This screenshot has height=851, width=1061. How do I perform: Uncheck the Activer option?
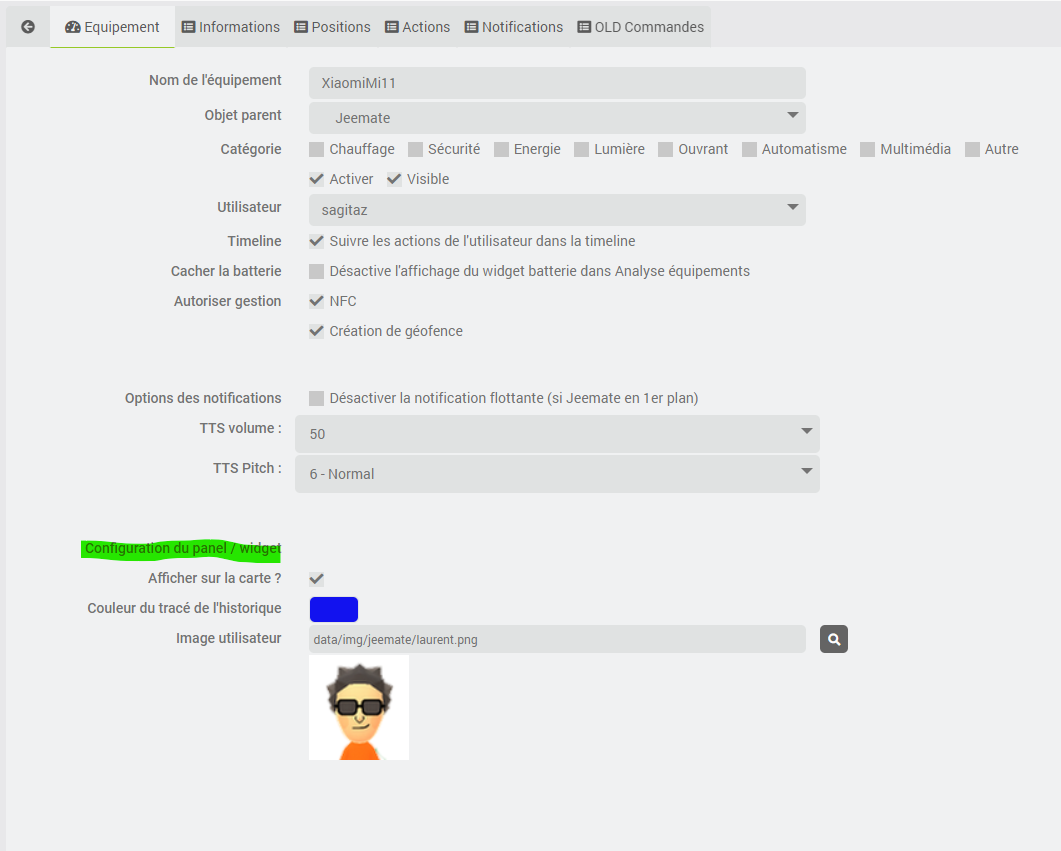click(x=316, y=178)
